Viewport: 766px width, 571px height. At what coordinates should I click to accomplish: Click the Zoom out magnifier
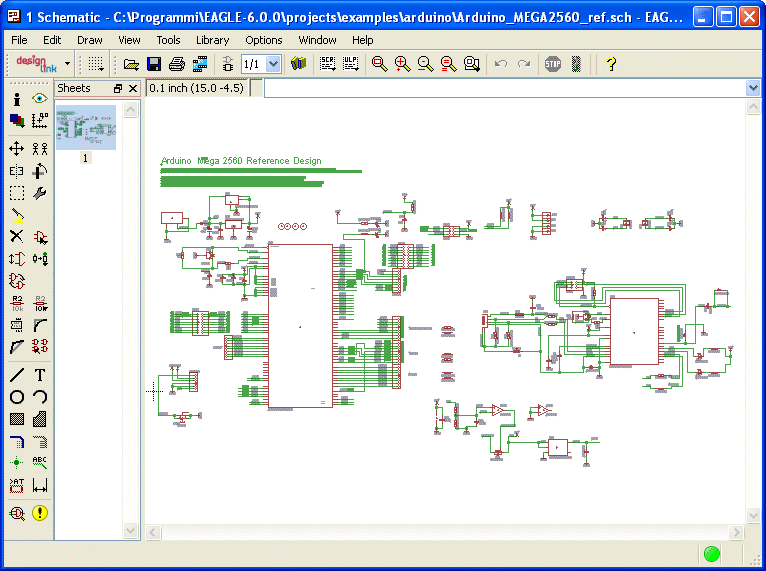[x=425, y=63]
